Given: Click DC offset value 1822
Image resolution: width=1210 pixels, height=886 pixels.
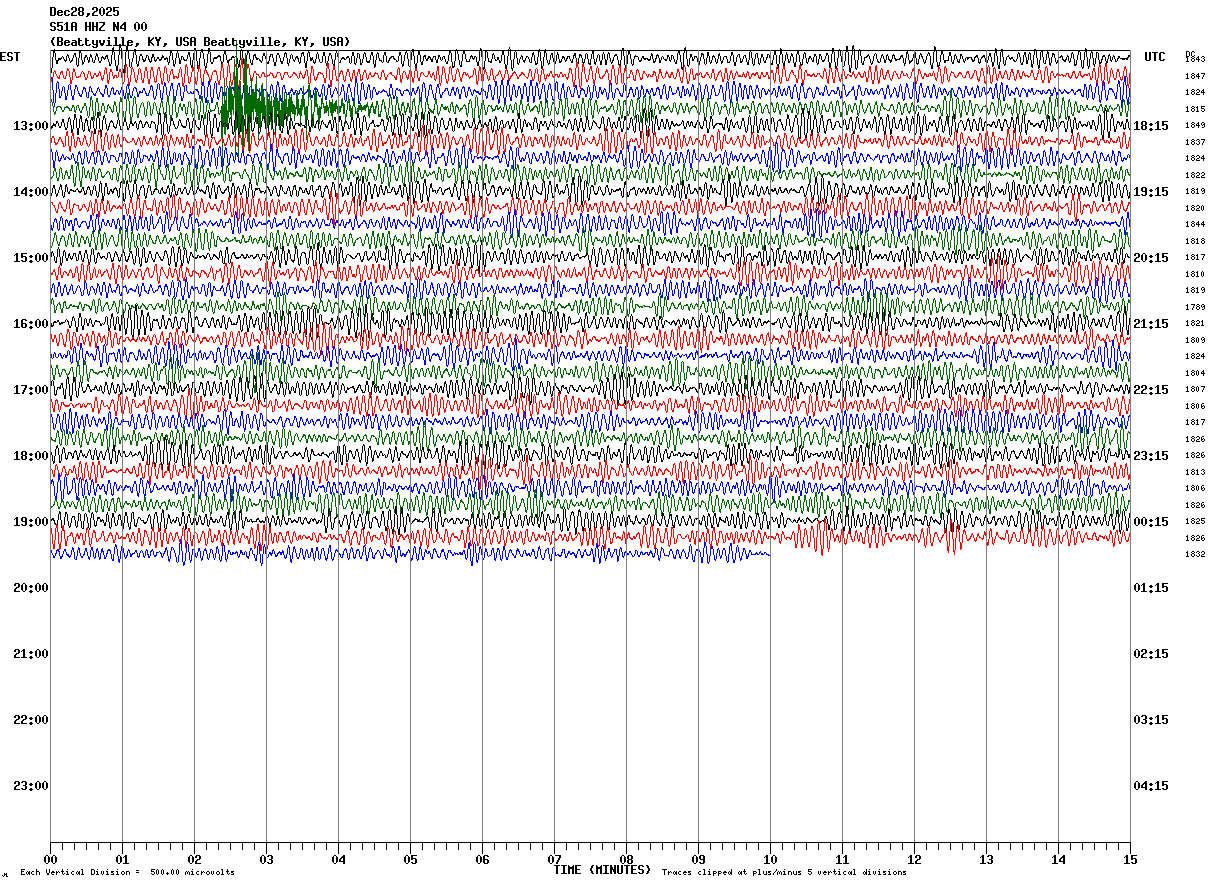Looking at the screenshot, I should 1195,175.
